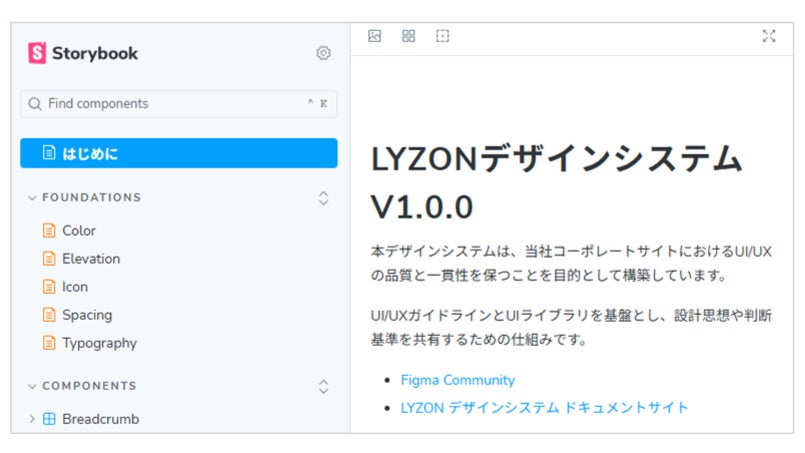Click the document icon beside Elevation
This screenshot has height=453, width=805.
pyautogui.click(x=49, y=259)
